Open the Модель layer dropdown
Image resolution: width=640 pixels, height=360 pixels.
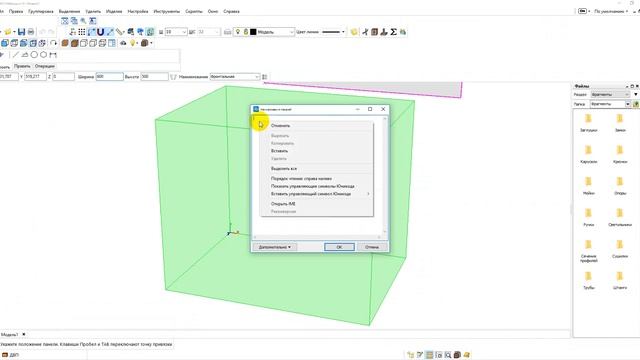[291, 32]
